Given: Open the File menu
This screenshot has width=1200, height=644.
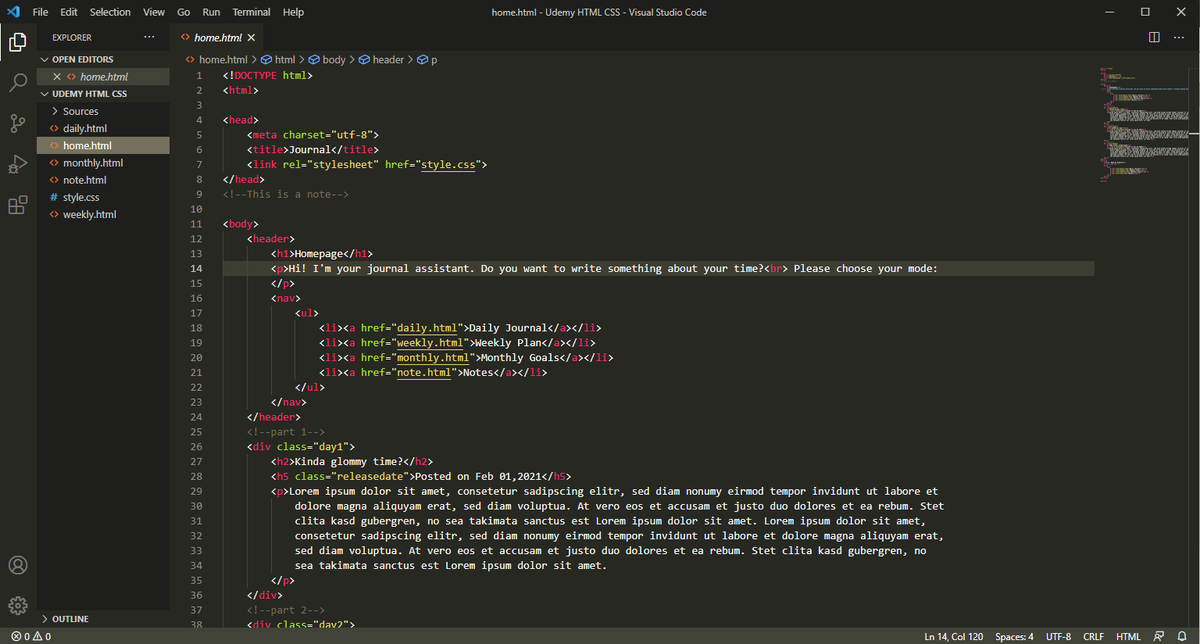Looking at the screenshot, I should 40,12.
